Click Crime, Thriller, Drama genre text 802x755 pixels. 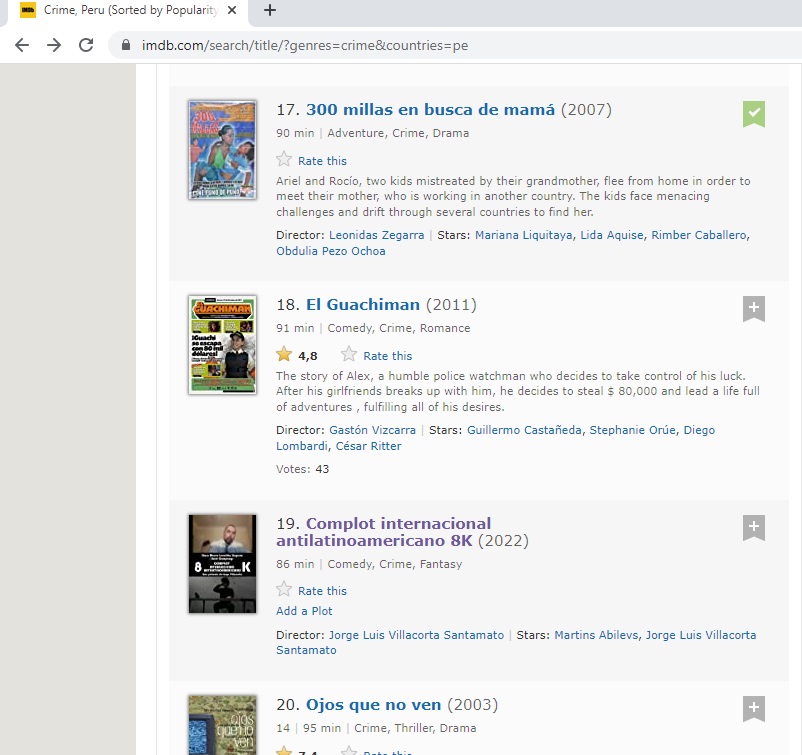click(415, 728)
